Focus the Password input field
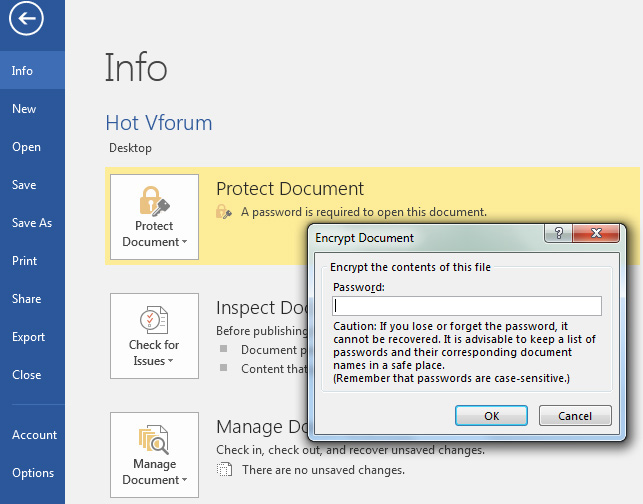Screen dimensions: 643x504 pyautogui.click(x=467, y=306)
